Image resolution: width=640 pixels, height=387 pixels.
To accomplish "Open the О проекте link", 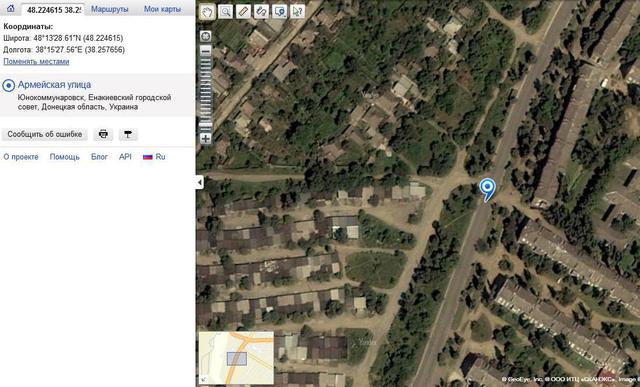I will 21,157.
